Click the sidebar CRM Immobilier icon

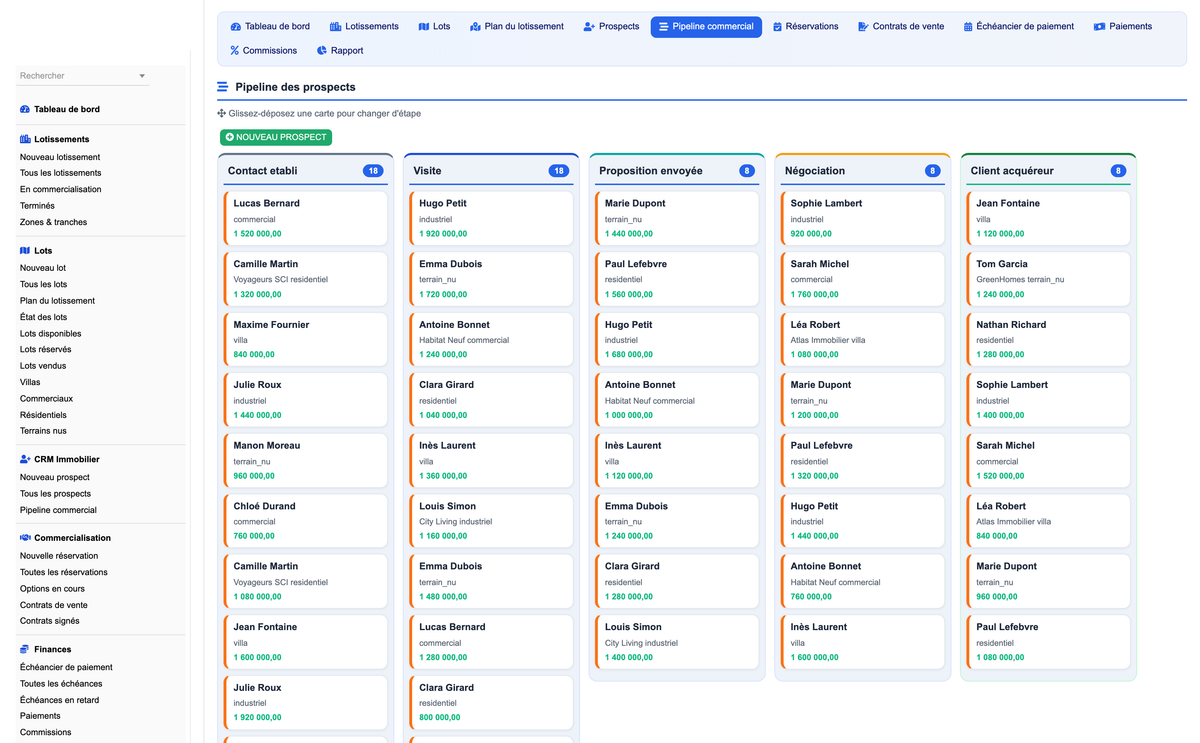click(25, 460)
